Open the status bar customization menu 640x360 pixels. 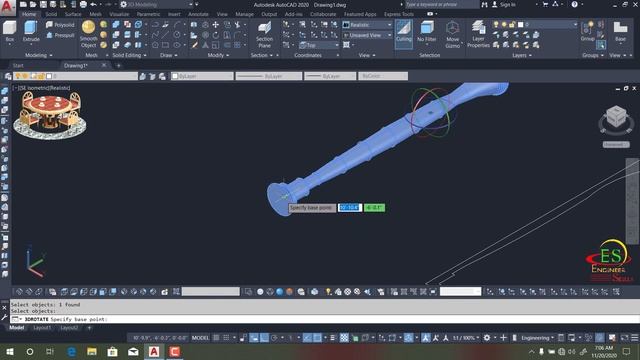(635, 338)
